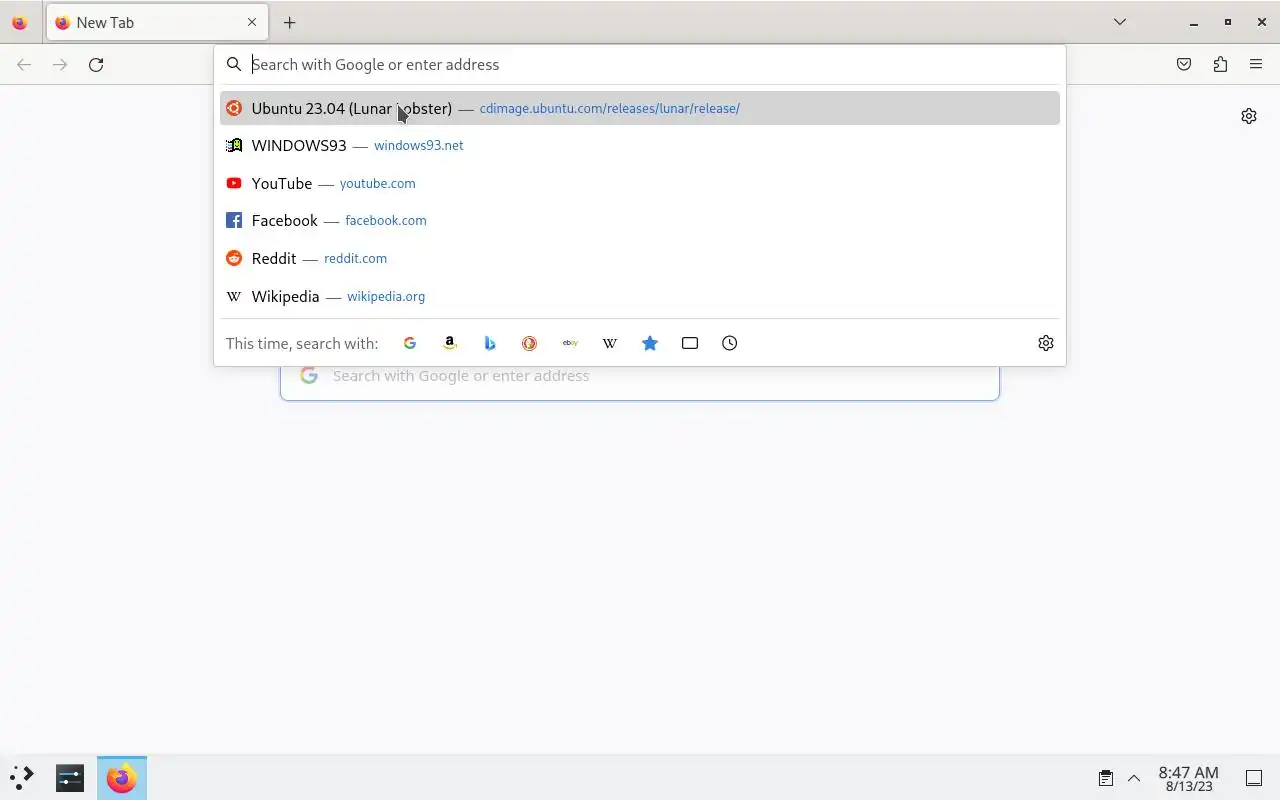This screenshot has width=1280, height=800.
Task: Expand hidden system tray icons
Action: tap(1134, 778)
